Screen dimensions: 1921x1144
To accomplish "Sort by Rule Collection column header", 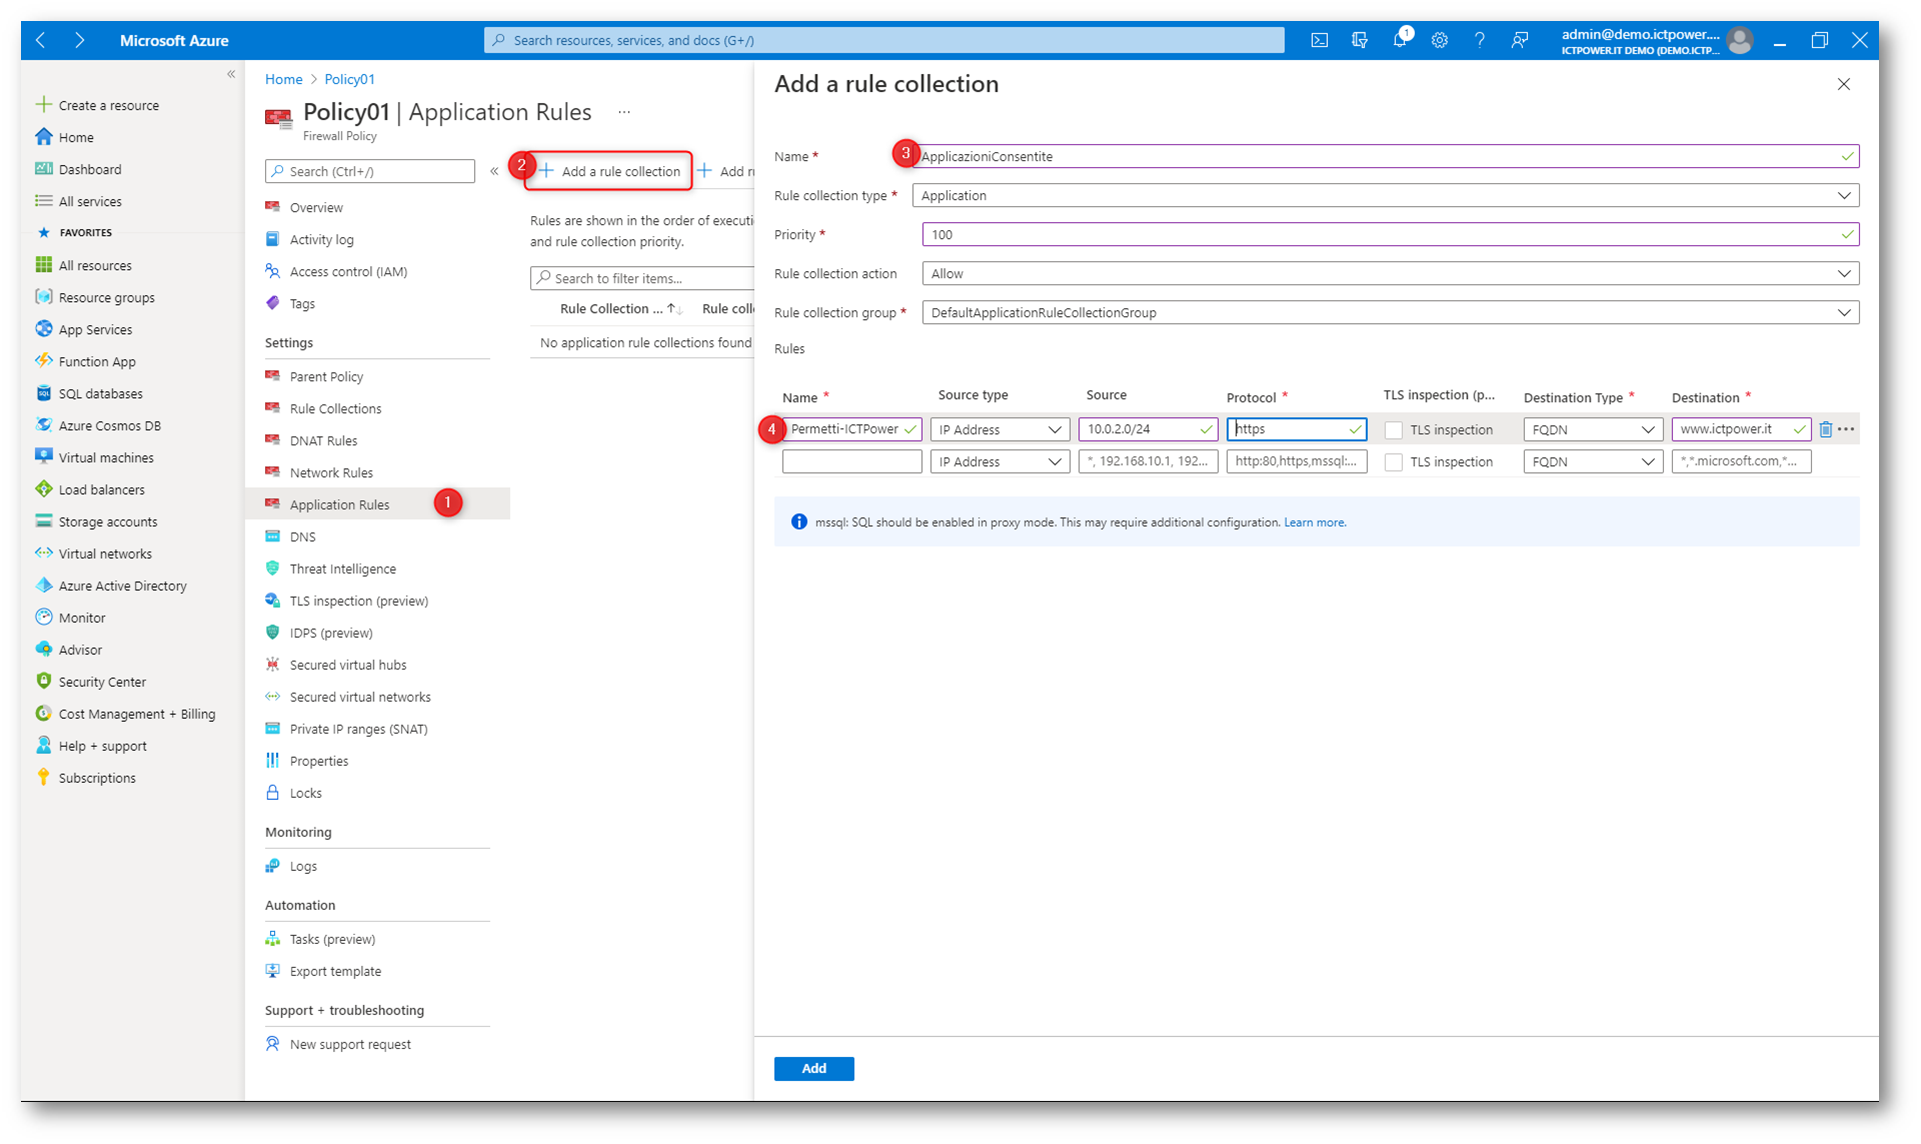I will tap(620, 309).
